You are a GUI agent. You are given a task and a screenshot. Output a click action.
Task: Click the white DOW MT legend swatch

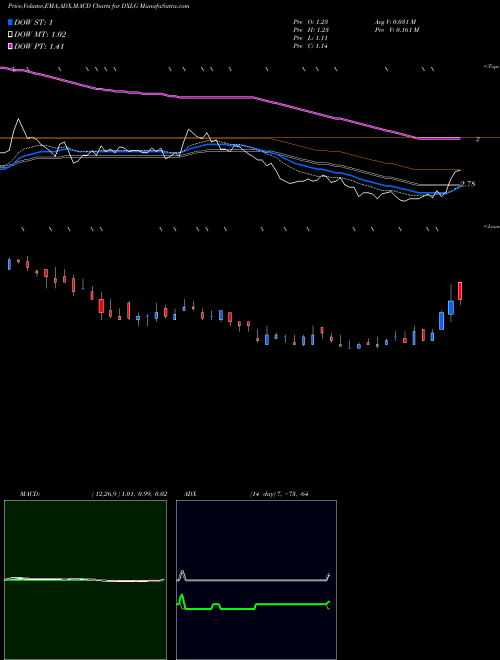click(x=10, y=35)
